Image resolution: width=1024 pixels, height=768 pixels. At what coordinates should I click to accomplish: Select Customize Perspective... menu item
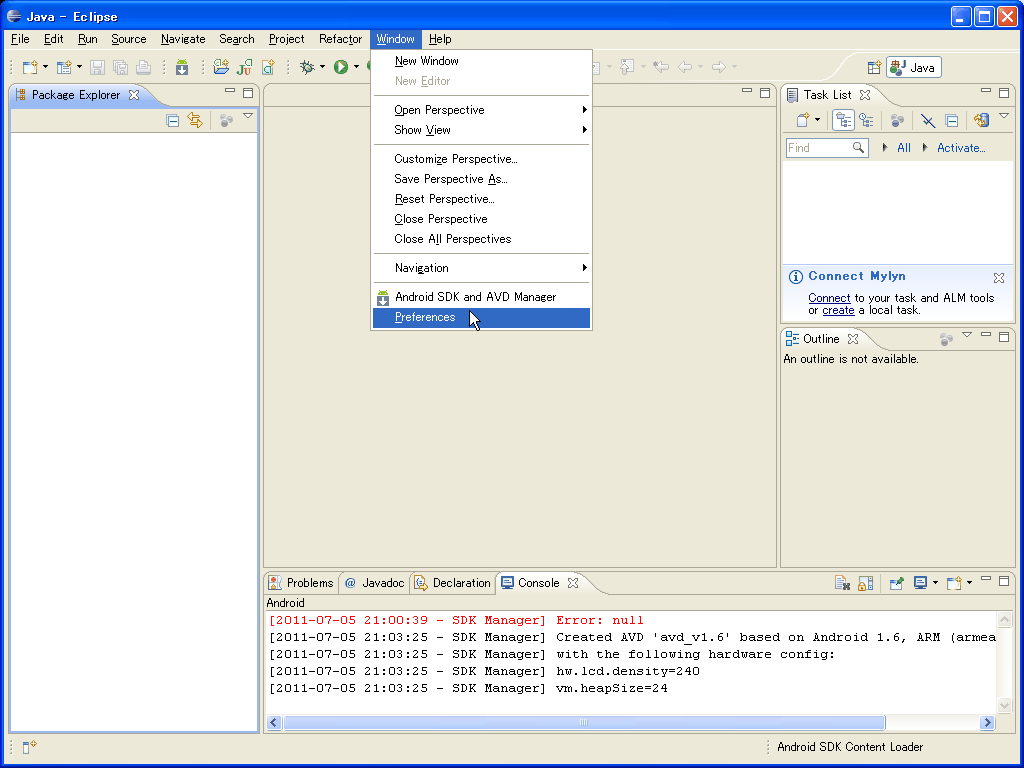[481, 159]
